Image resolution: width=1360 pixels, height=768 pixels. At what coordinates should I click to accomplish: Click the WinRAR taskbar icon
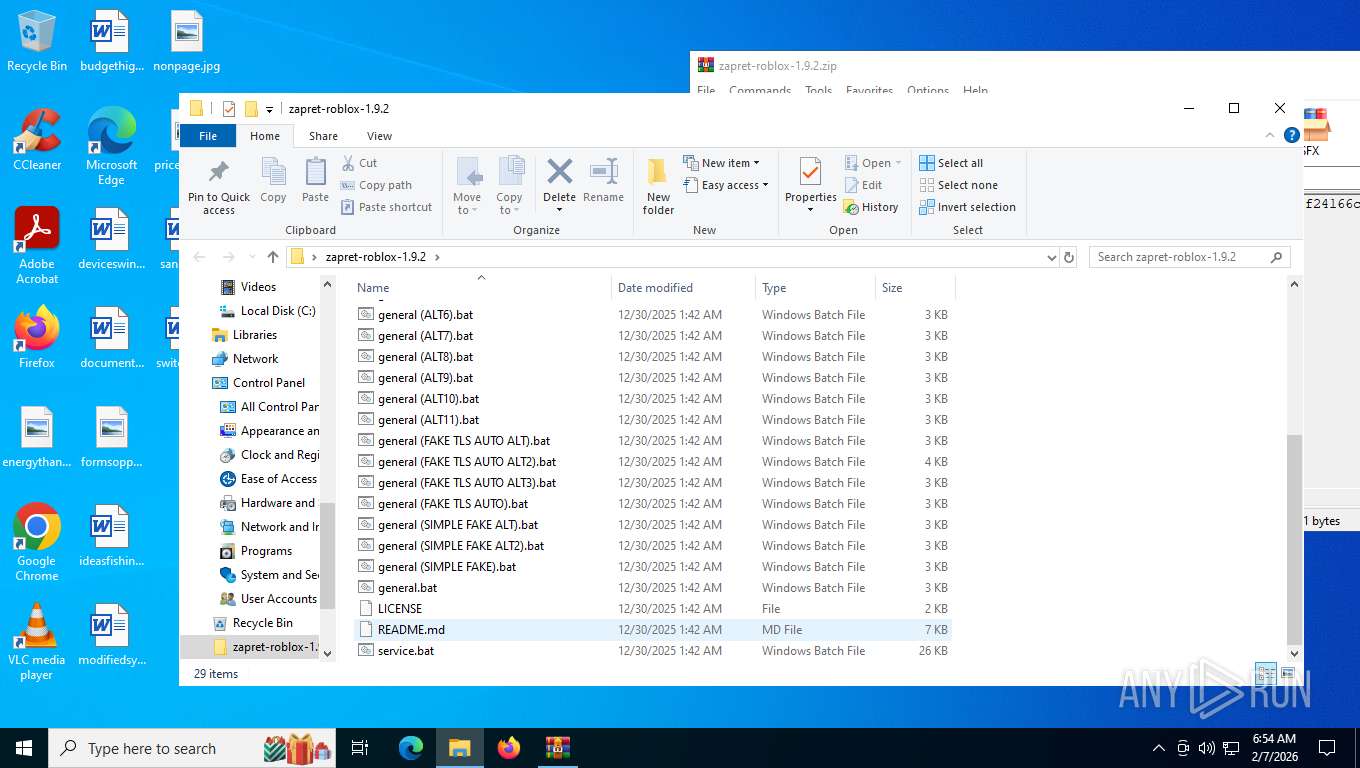pyautogui.click(x=557, y=748)
